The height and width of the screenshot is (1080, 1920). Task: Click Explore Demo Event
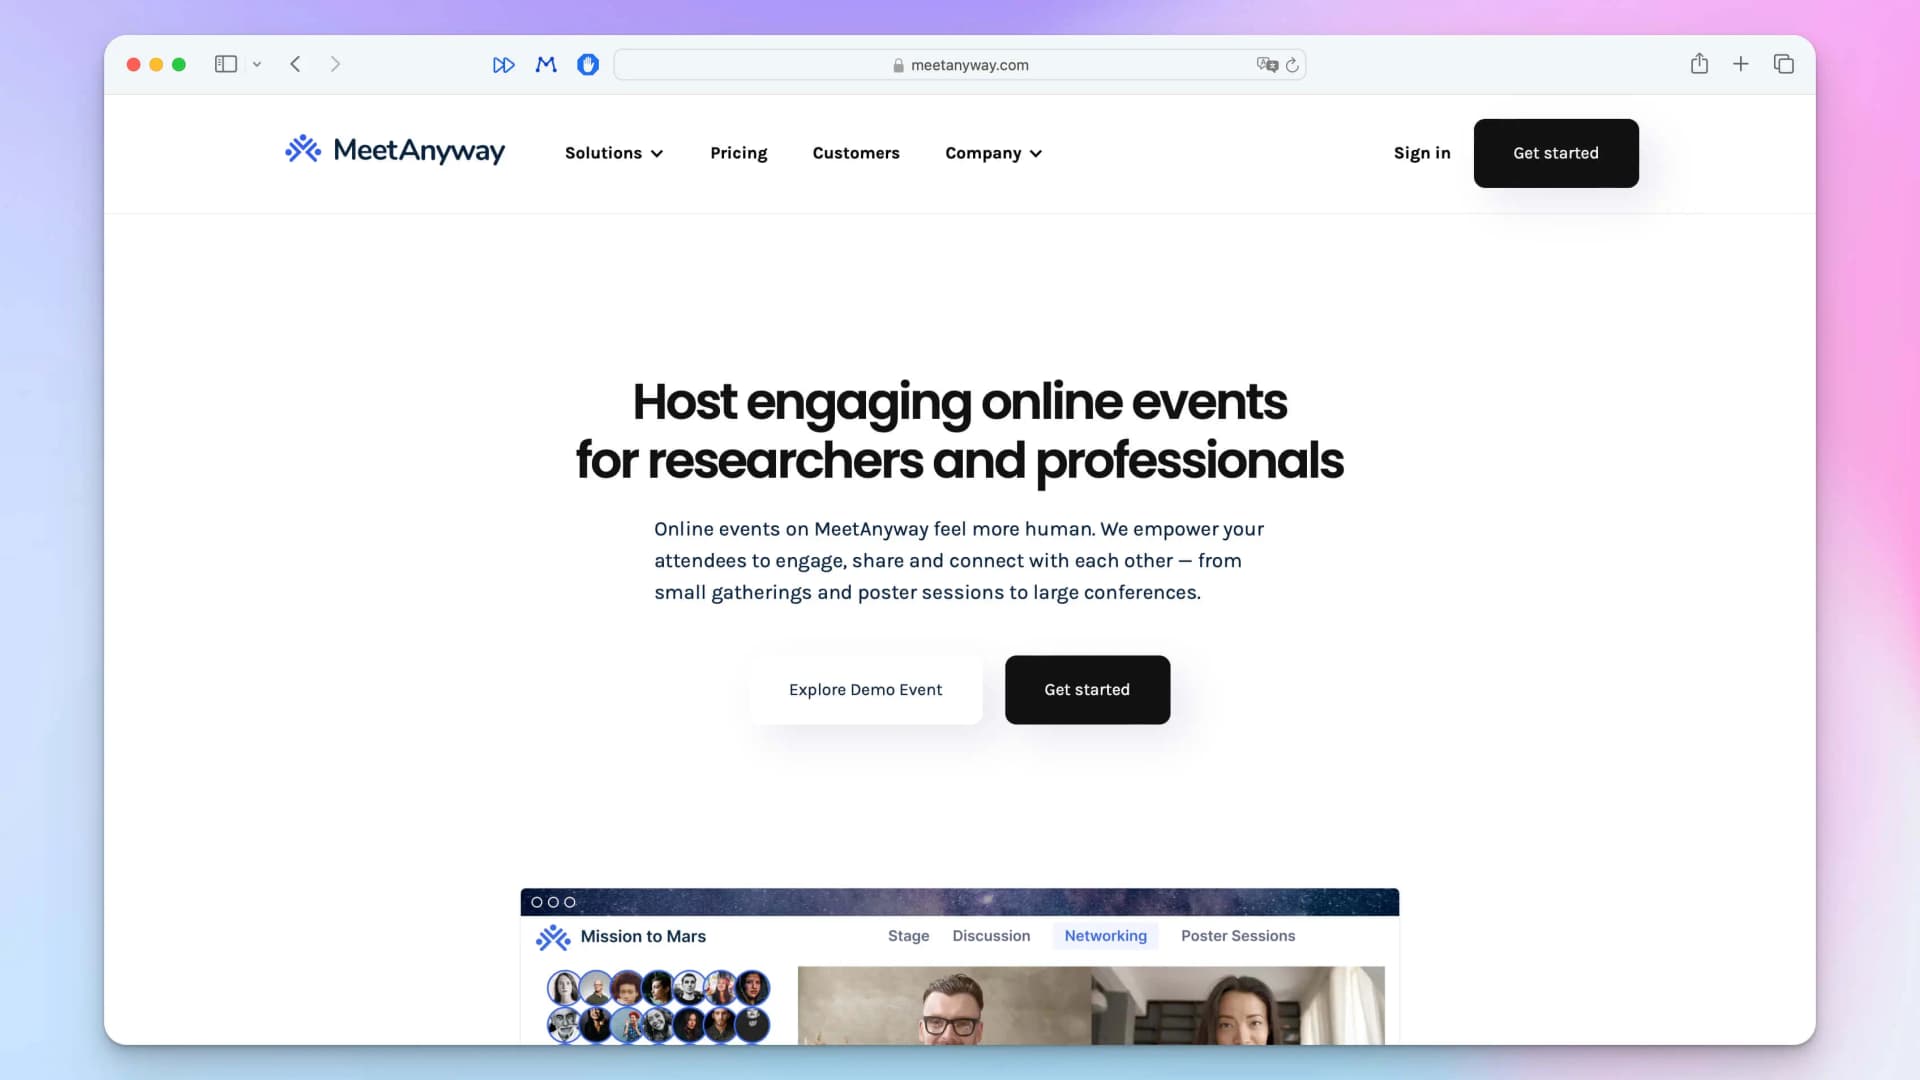coord(865,689)
